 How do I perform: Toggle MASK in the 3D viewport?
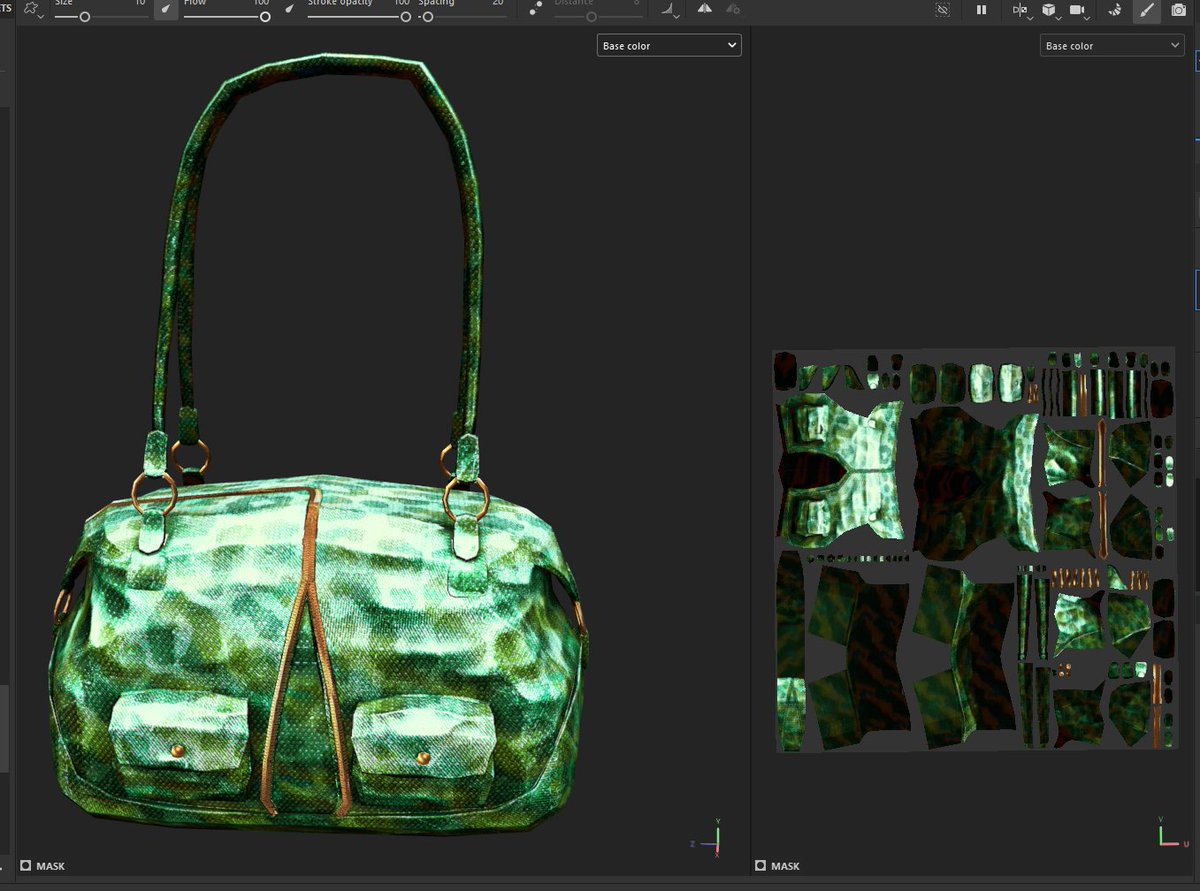point(42,866)
